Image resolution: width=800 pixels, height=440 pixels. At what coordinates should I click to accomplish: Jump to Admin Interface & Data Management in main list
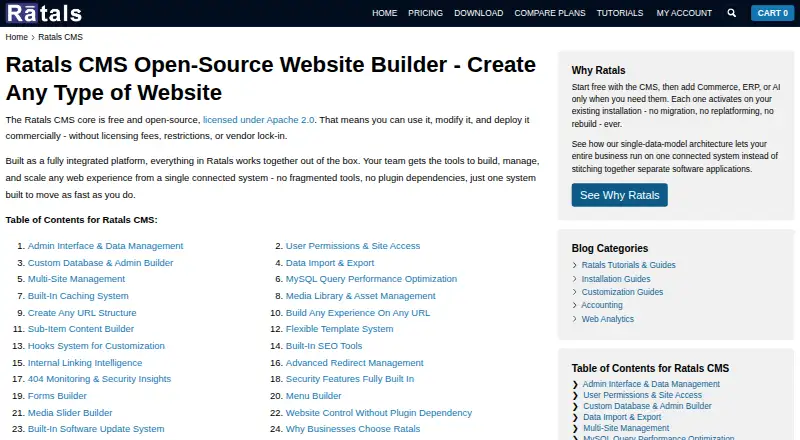tap(105, 246)
